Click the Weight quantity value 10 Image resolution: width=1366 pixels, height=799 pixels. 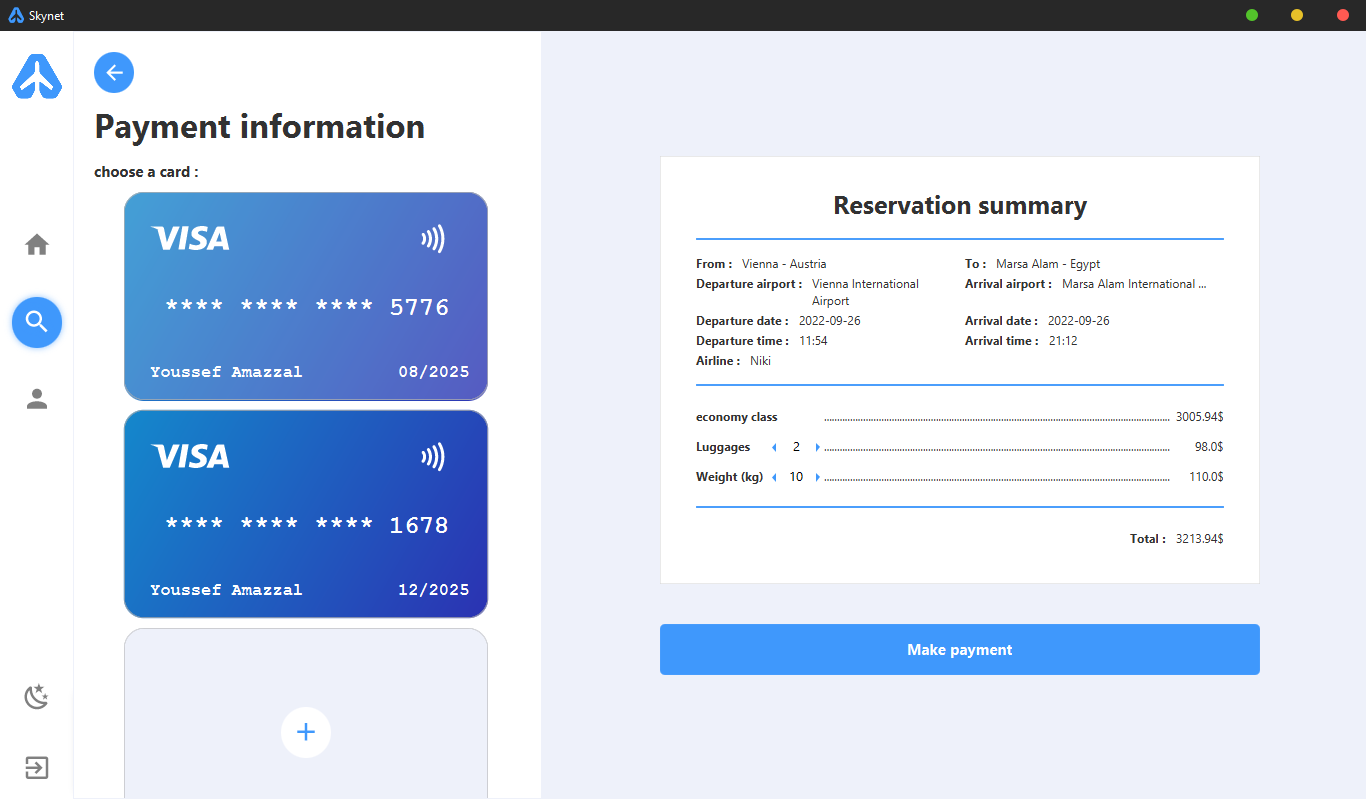(796, 477)
